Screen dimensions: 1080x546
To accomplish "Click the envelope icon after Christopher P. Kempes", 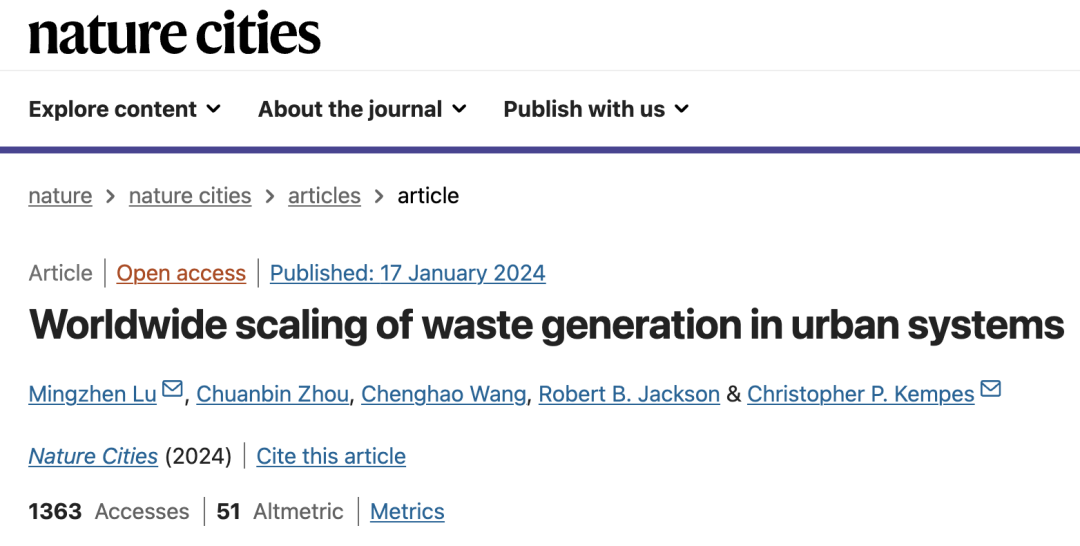I will pos(990,390).
